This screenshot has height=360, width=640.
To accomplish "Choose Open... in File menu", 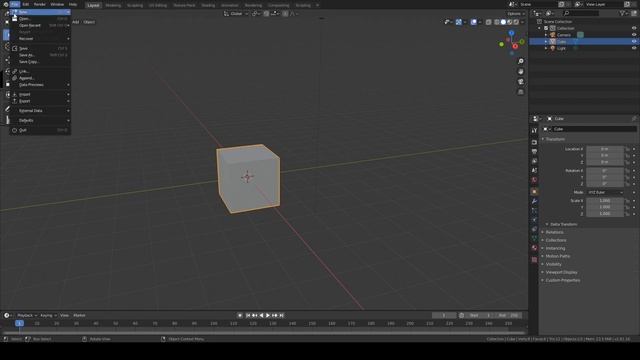I will point(40,19).
